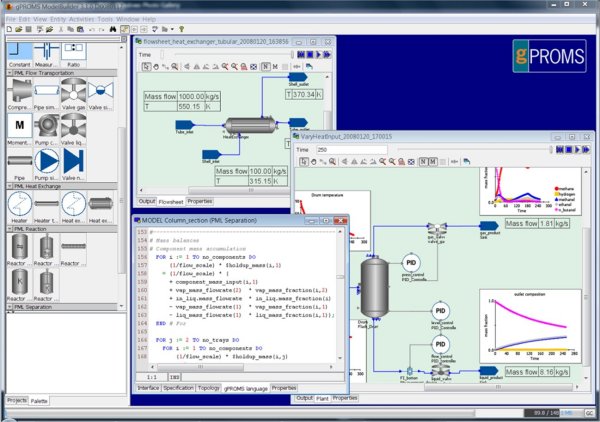Select the hand pan tool in heat exchanger flowsheet
The height and width of the screenshot is (422, 600).
click(156, 67)
